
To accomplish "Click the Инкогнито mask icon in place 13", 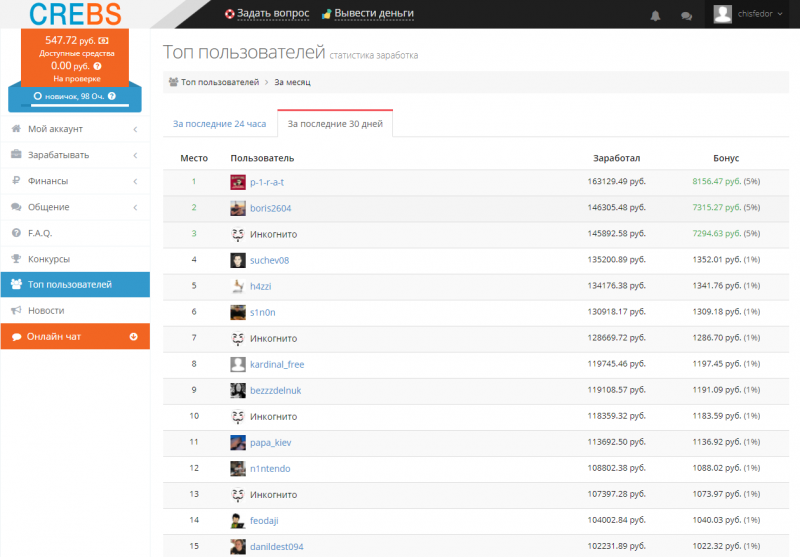I will [x=238, y=494].
